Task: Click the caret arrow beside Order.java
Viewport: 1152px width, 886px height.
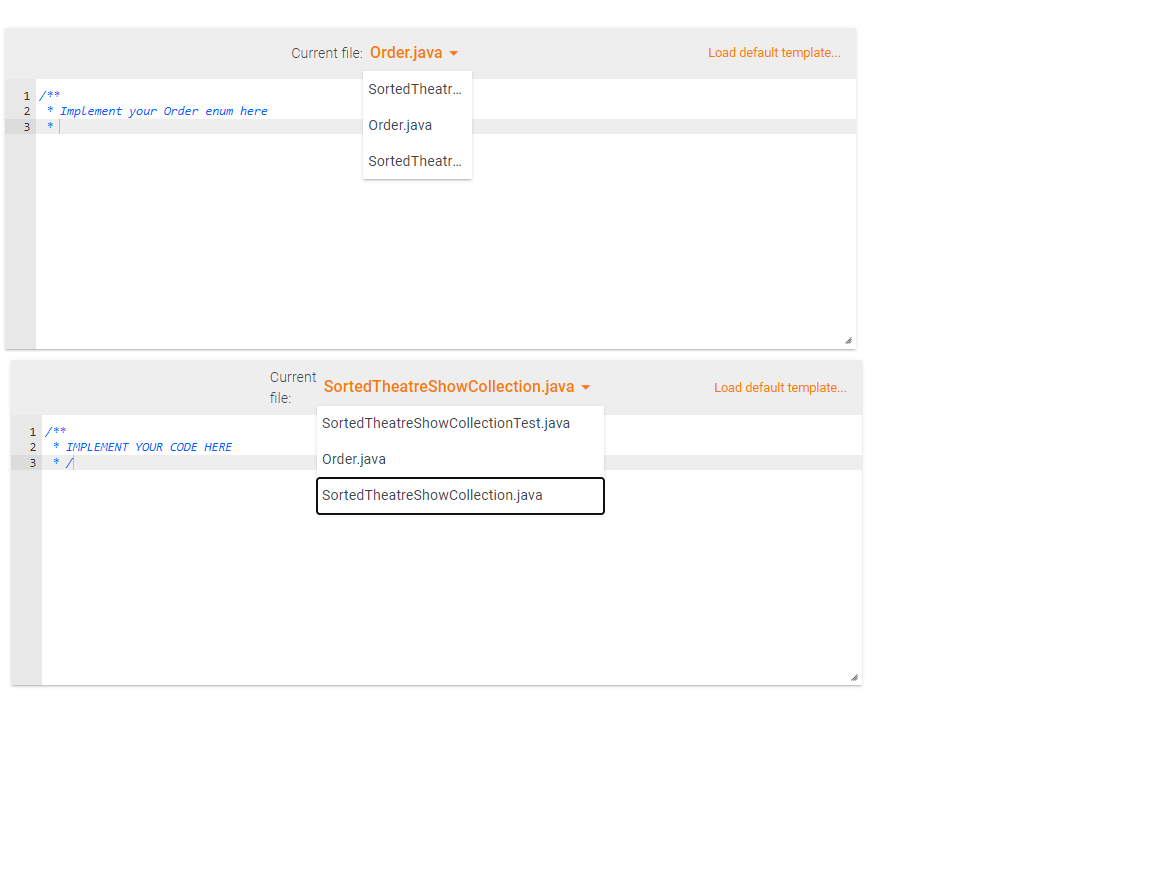Action: point(453,54)
